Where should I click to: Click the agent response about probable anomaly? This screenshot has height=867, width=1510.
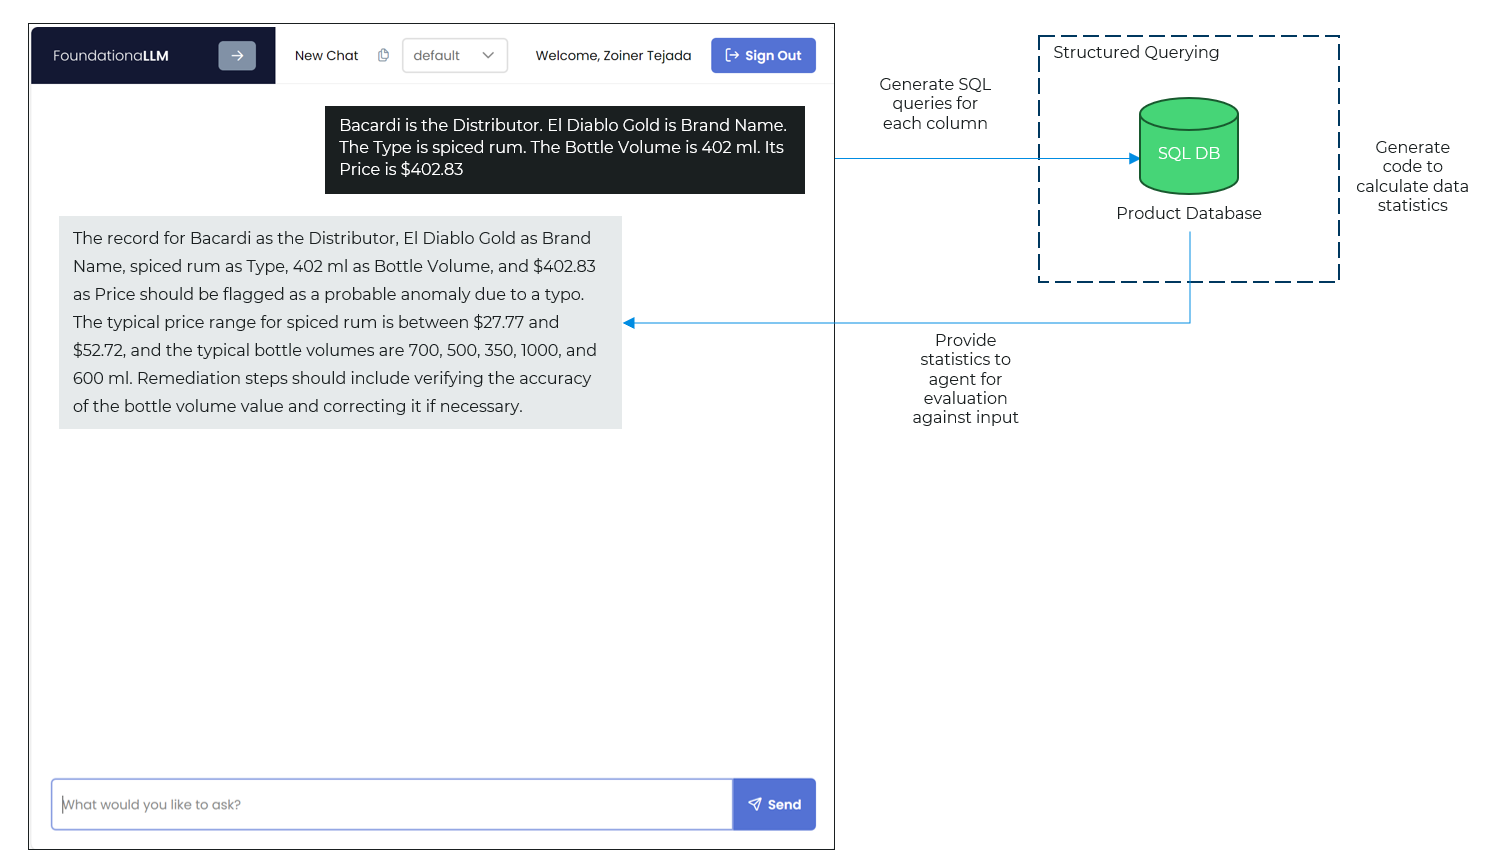click(340, 322)
